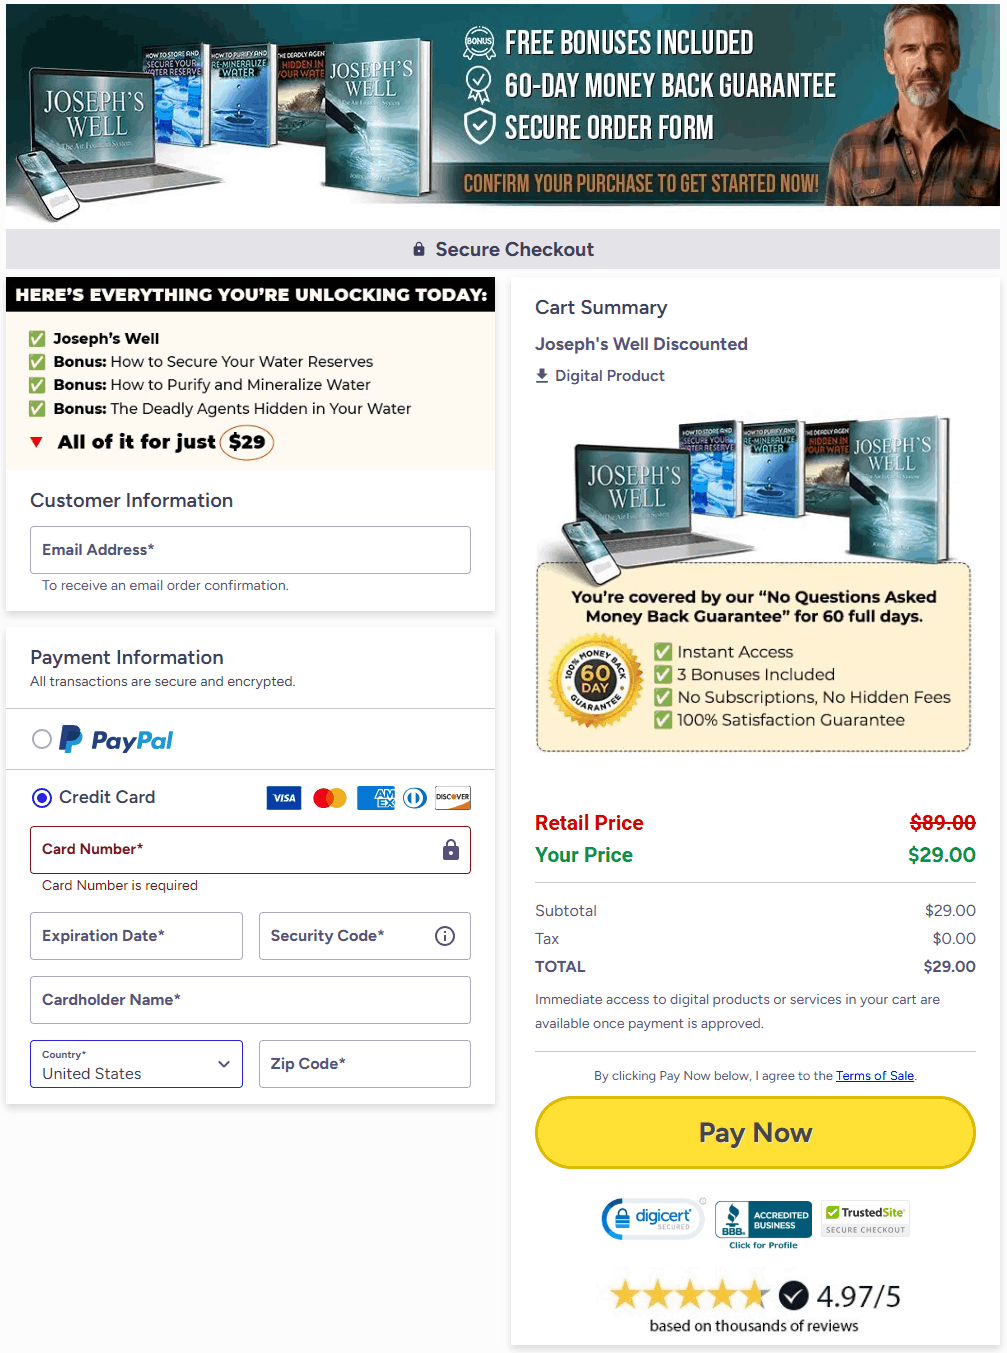Open the Terms of Sale link

(875, 1076)
